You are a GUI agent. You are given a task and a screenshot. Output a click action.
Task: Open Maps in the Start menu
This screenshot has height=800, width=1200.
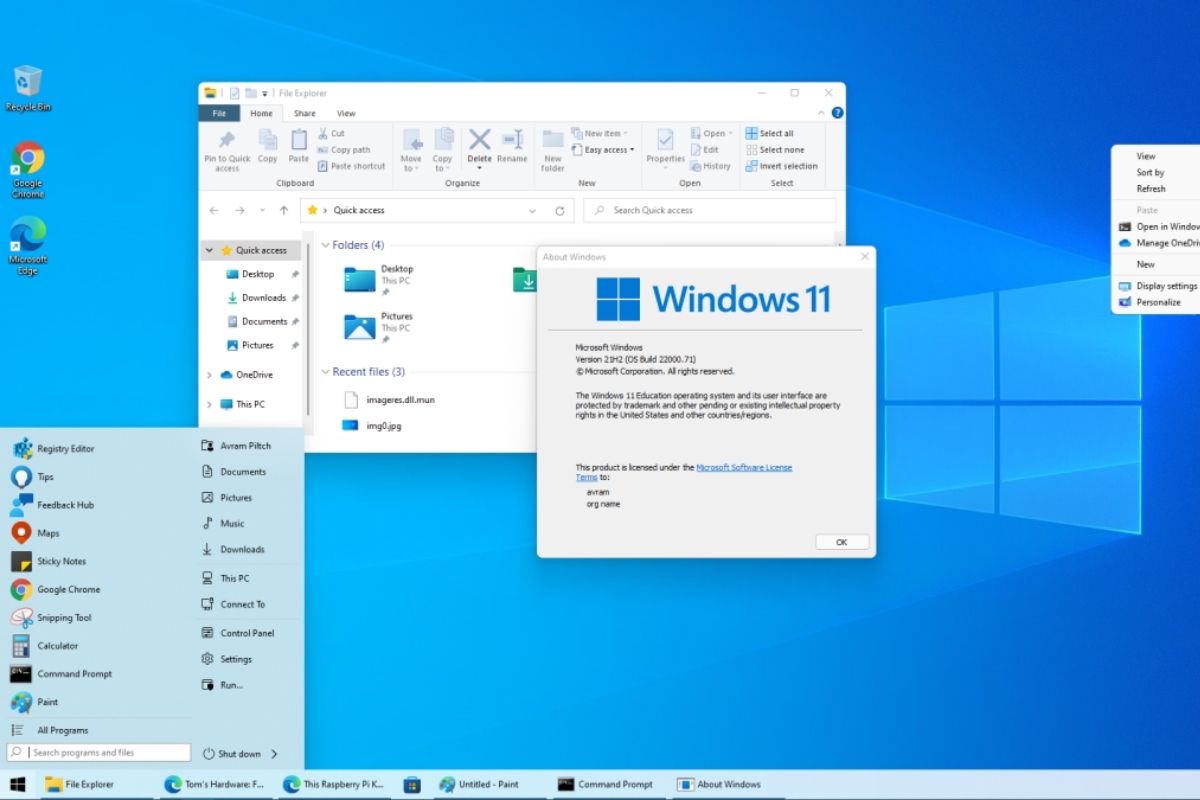37,533
